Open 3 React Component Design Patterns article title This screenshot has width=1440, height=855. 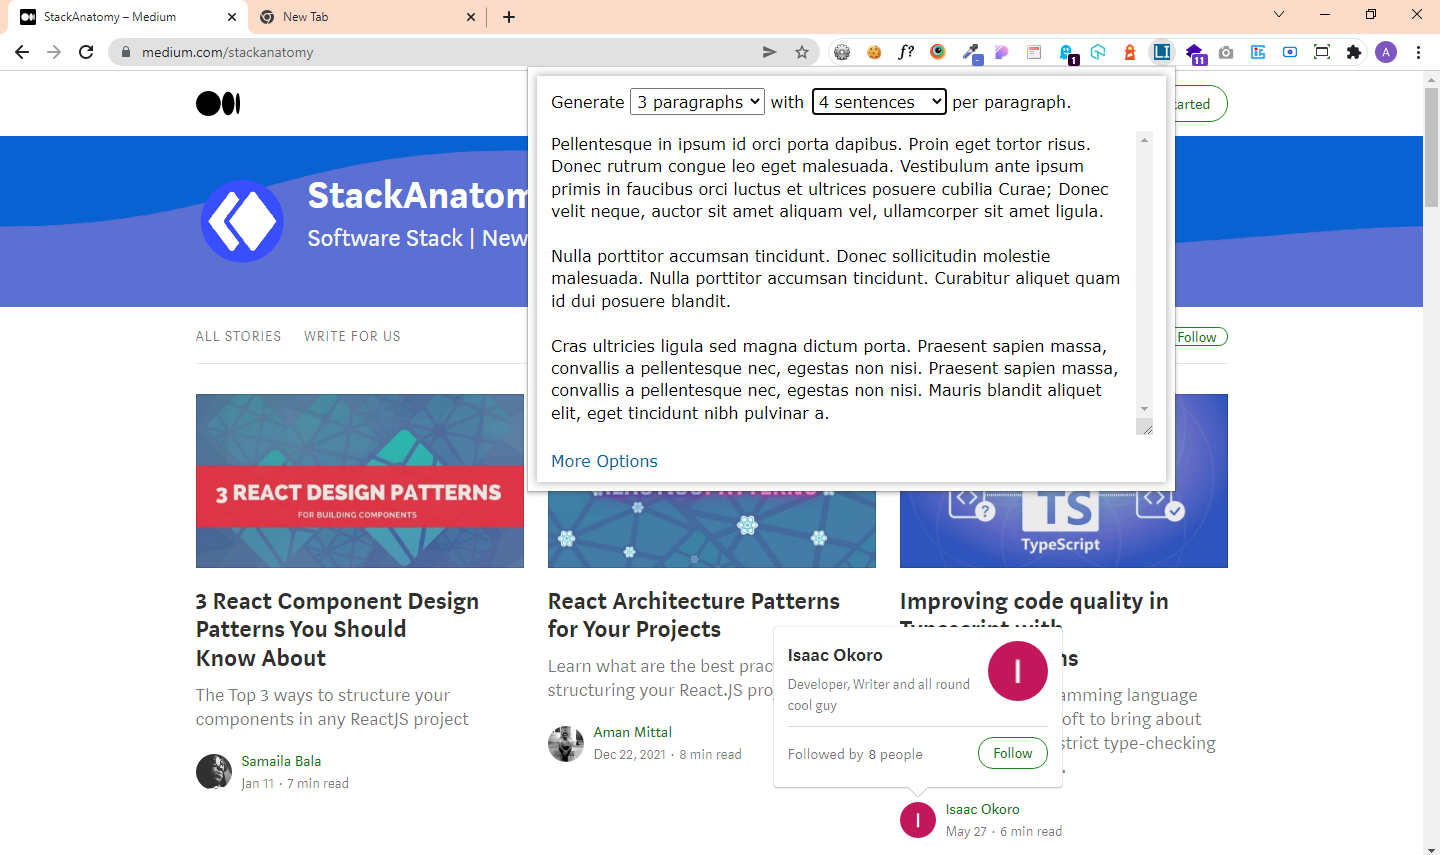(x=337, y=629)
